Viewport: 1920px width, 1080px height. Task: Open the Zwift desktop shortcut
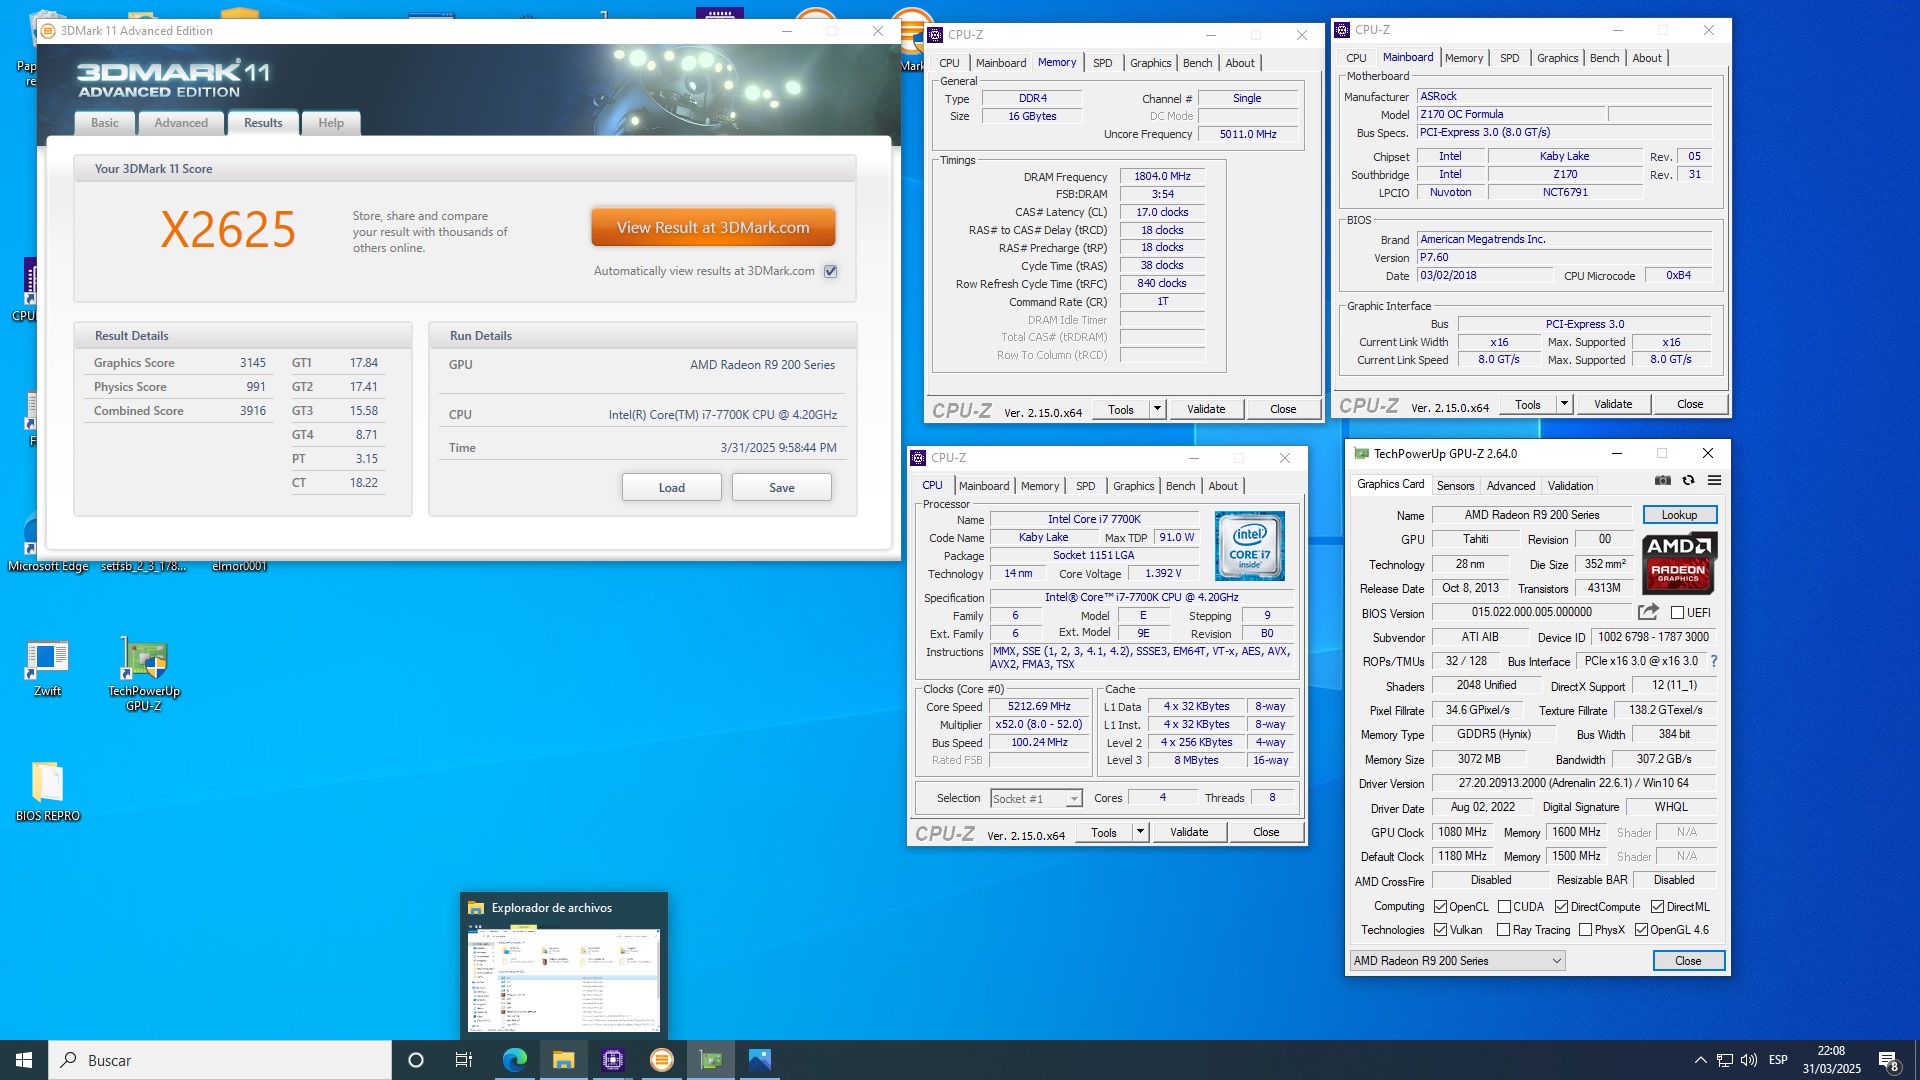47,668
